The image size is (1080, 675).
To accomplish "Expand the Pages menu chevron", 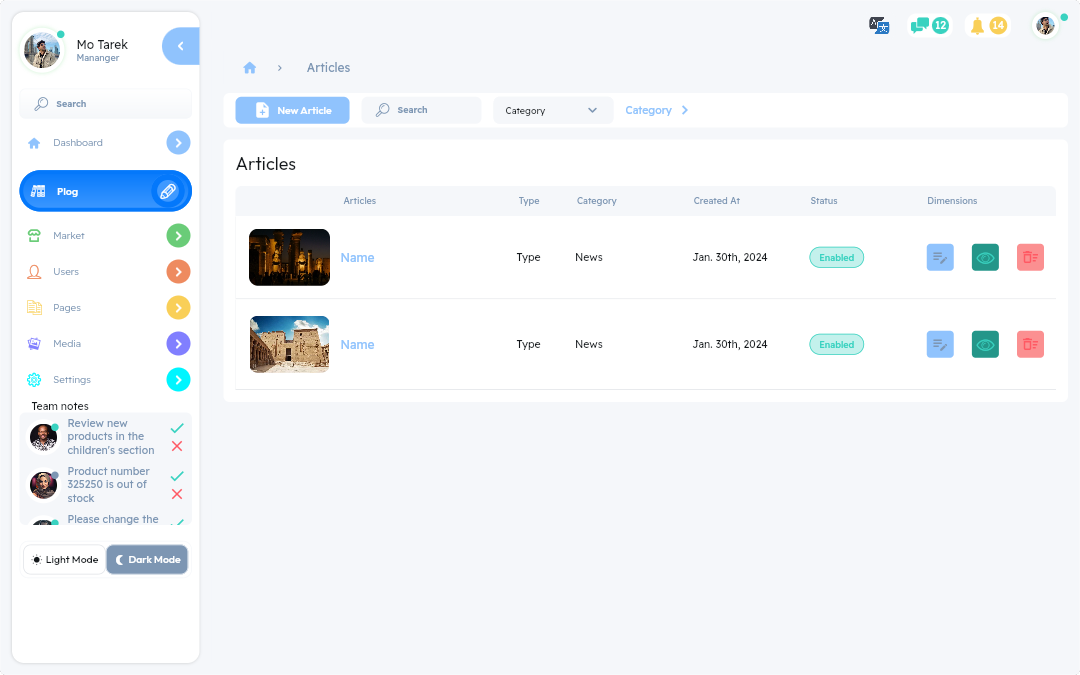I will tap(178, 307).
